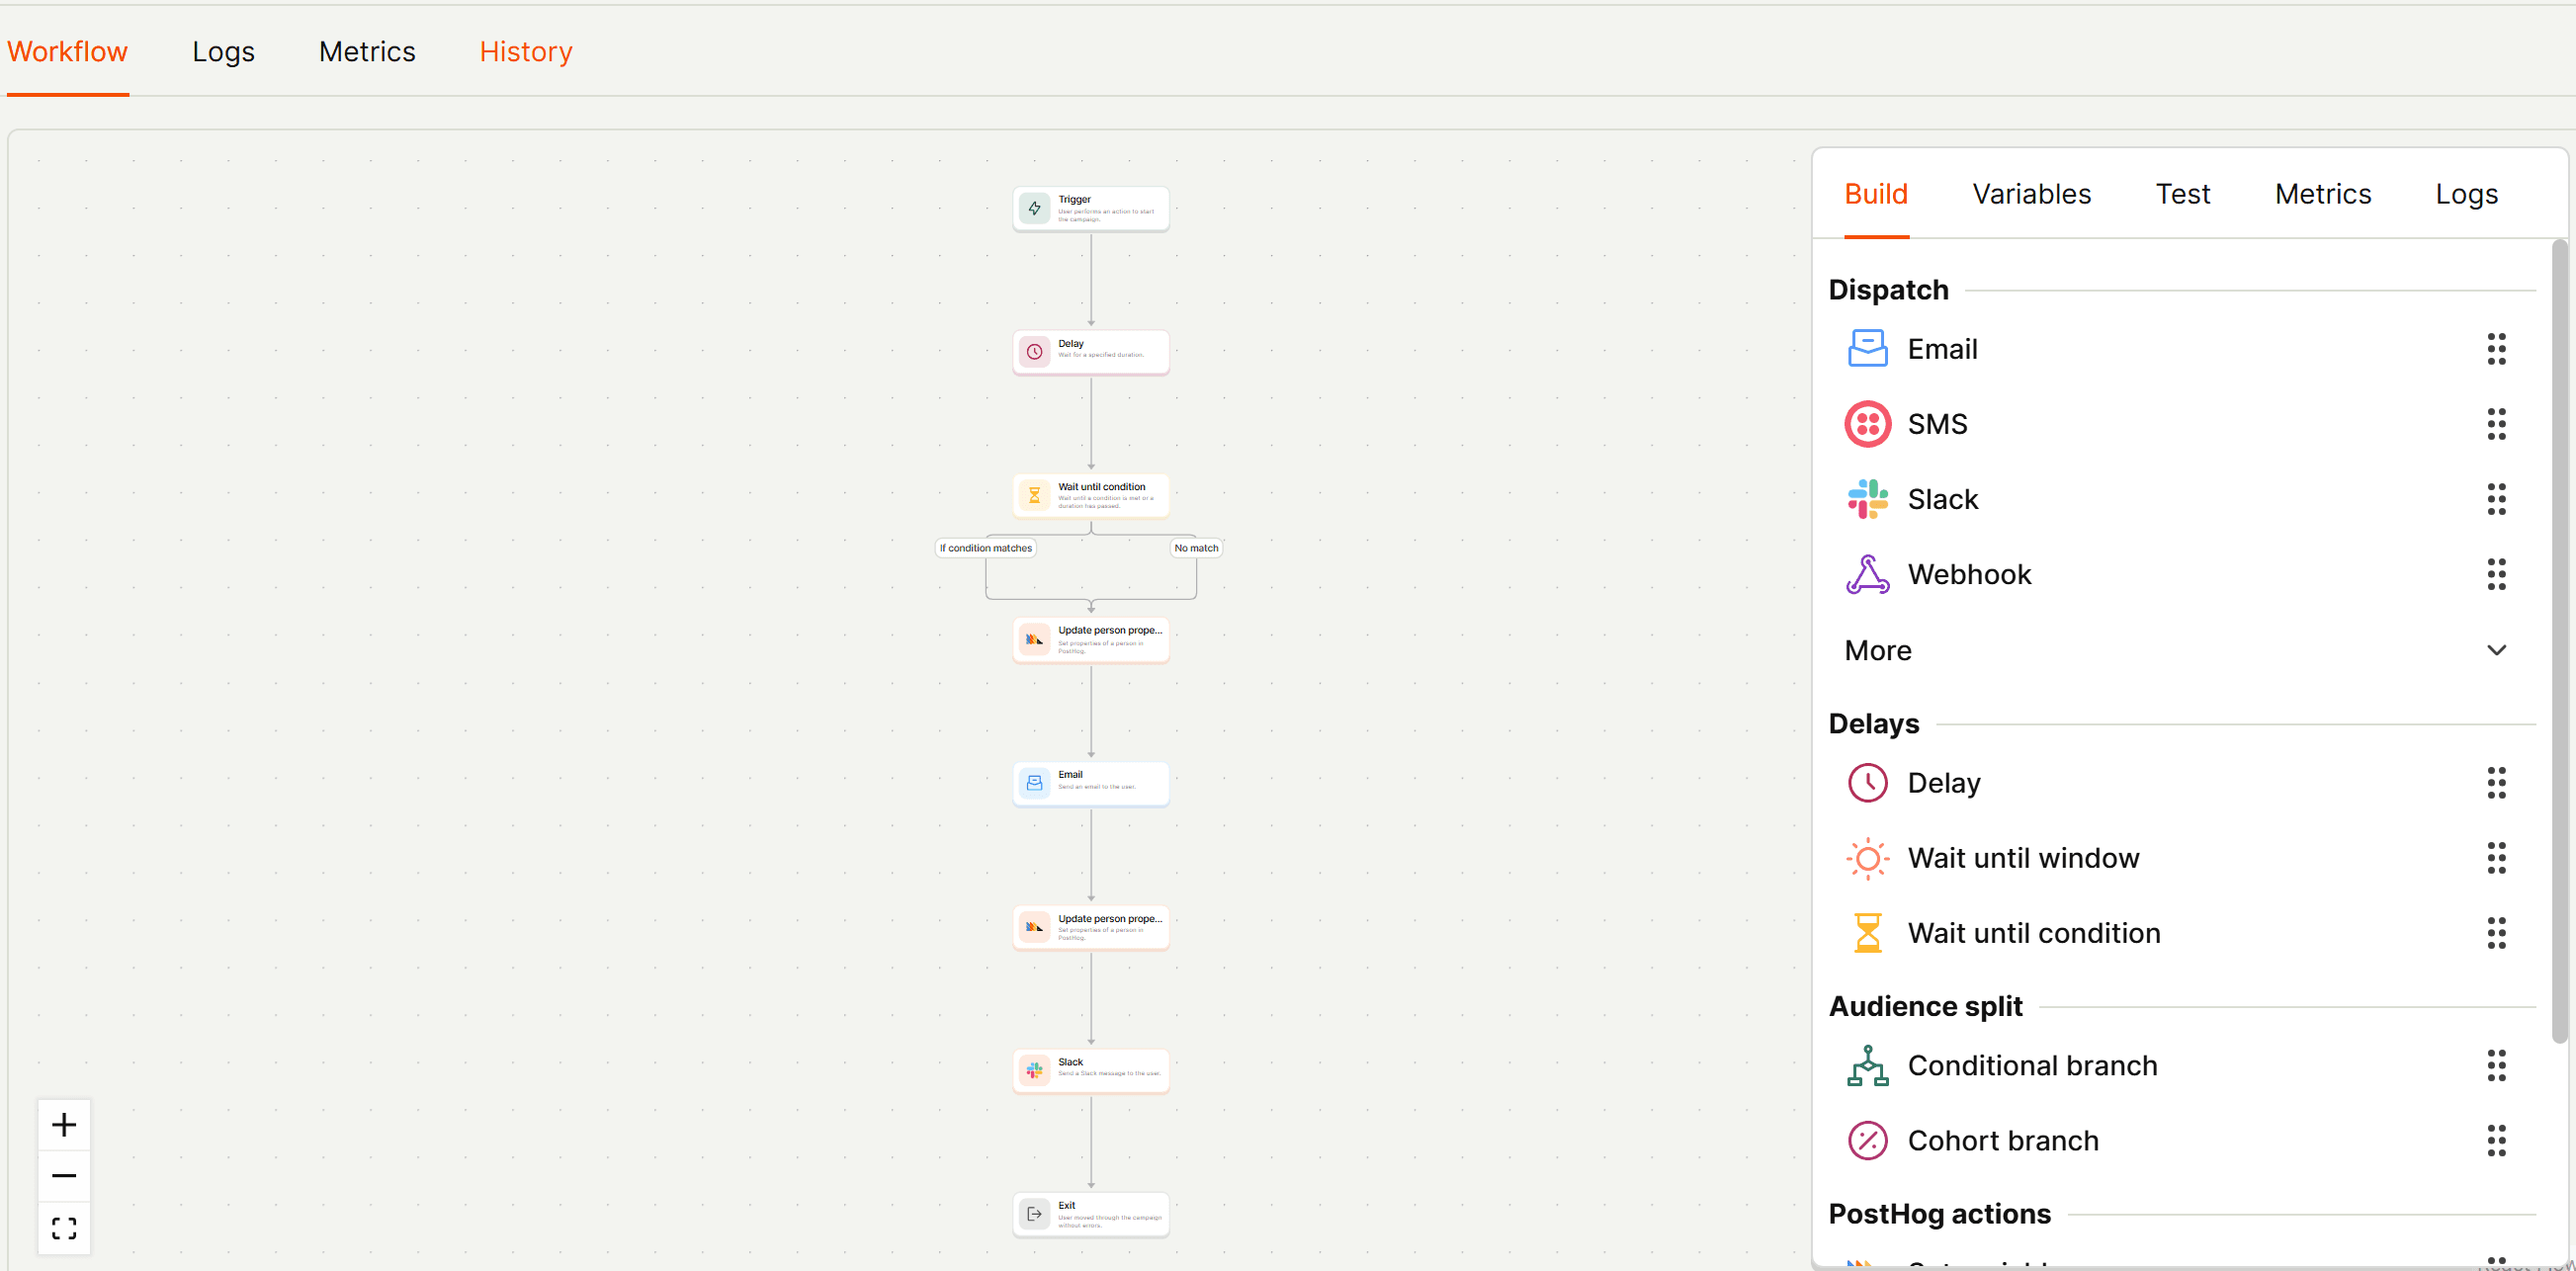Grab the drag handle next to Email
The image size is (2576, 1271).
(2495, 349)
